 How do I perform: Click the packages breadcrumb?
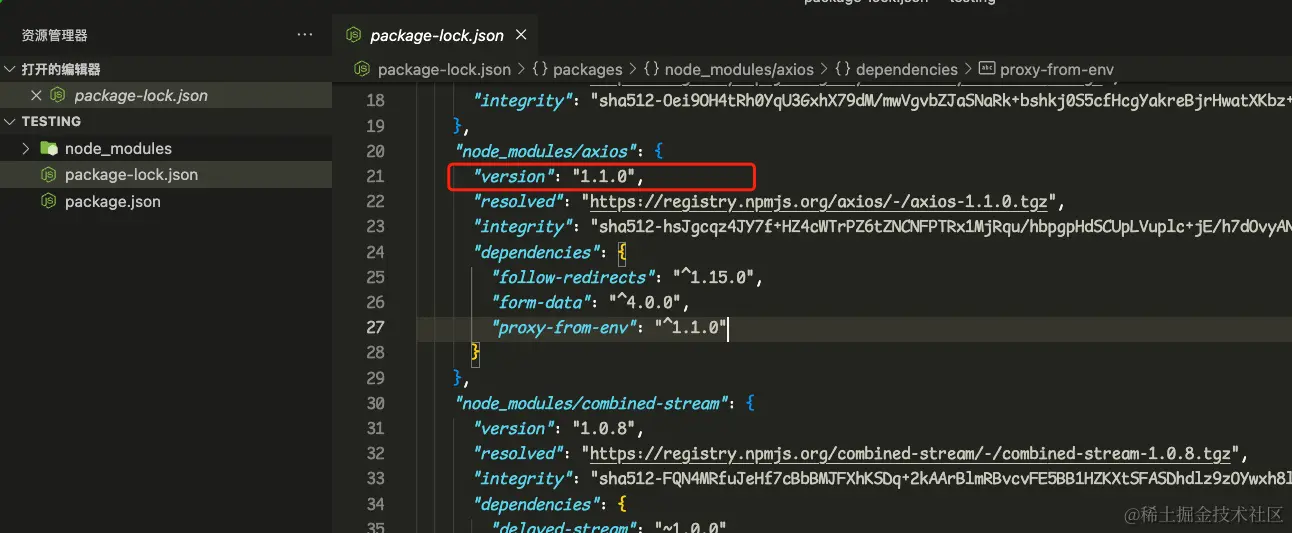coord(587,69)
